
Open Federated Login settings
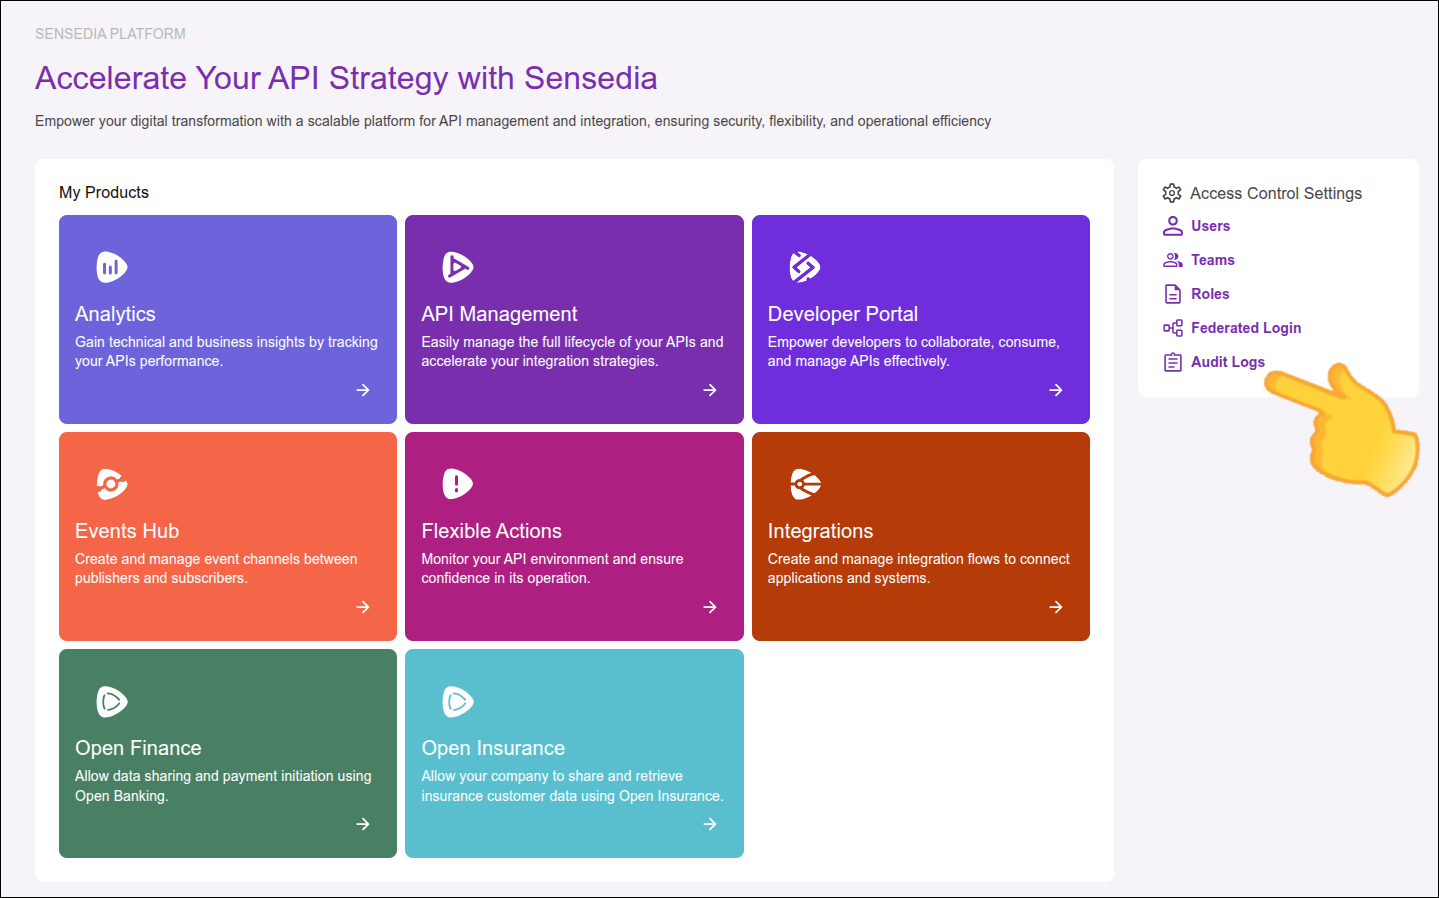pyautogui.click(x=1245, y=328)
